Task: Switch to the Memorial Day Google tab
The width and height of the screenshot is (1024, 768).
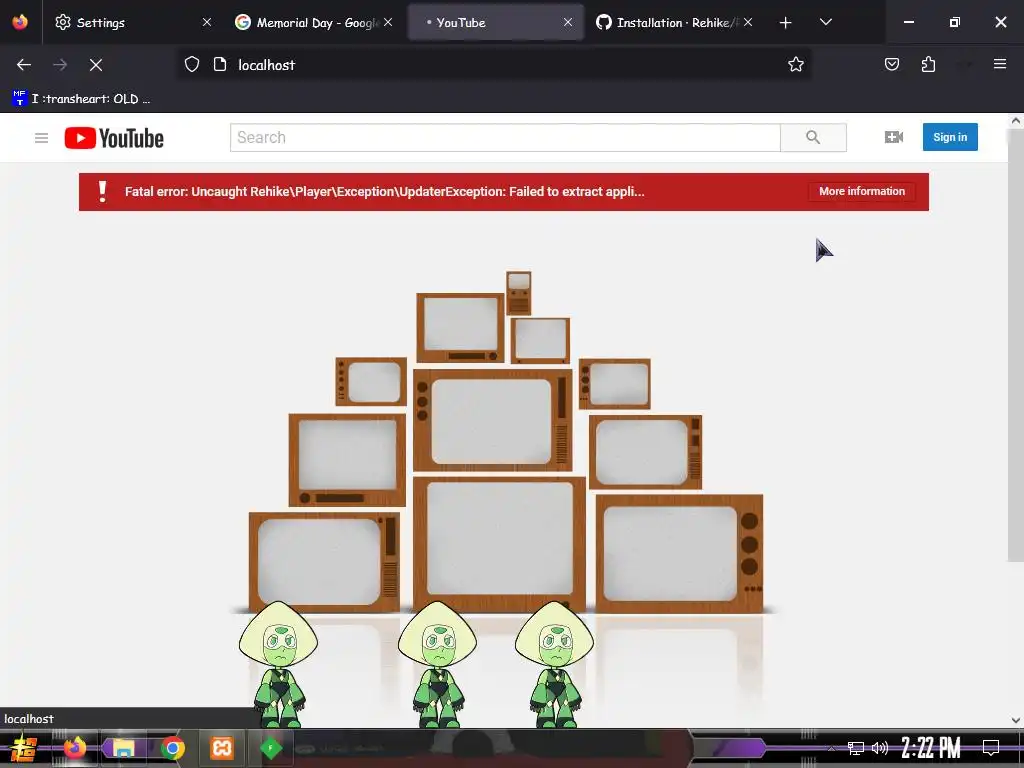Action: [313, 22]
